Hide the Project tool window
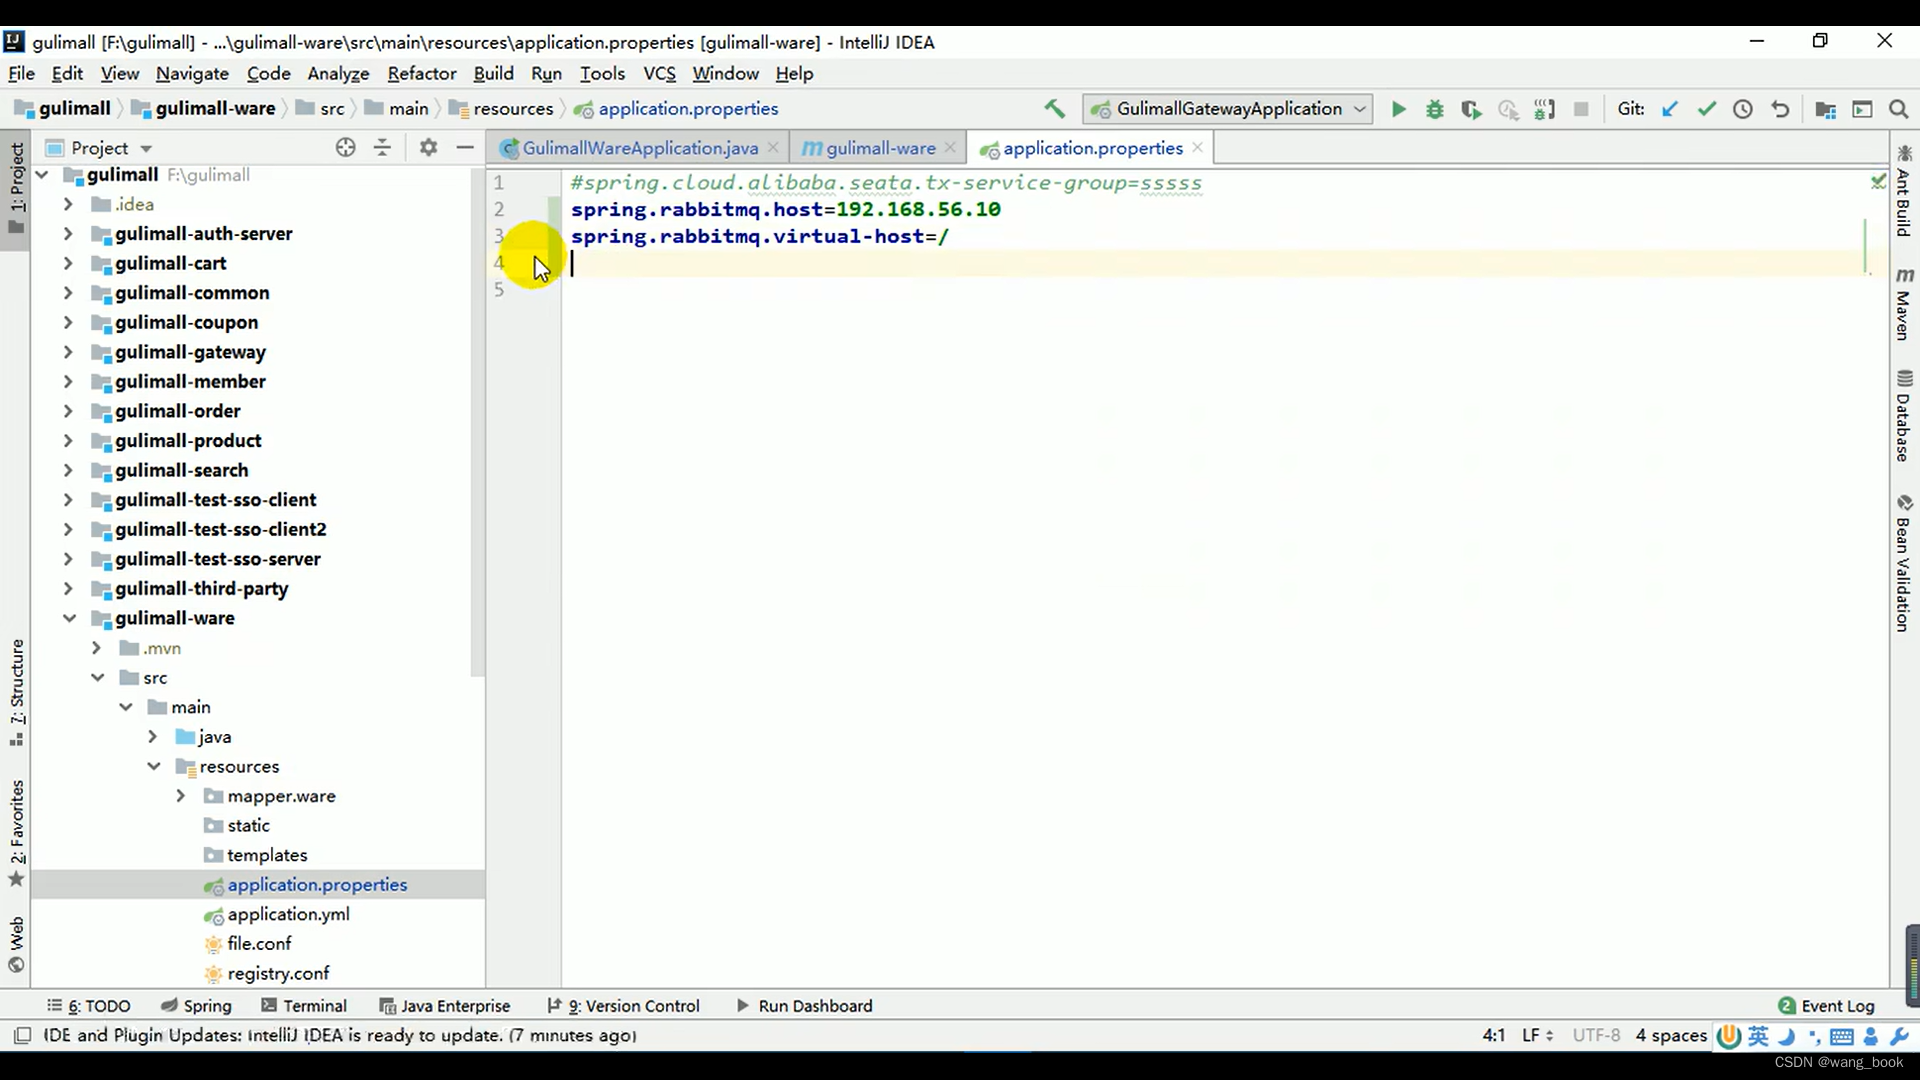The height and width of the screenshot is (1080, 1920). (464, 147)
